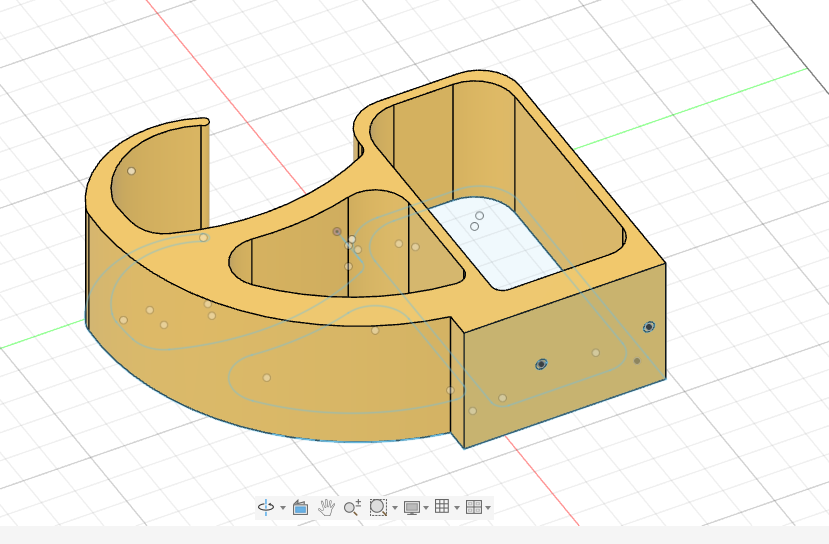Expand the Display Settings dropdown arrow
The image size is (829, 544).
click(426, 508)
